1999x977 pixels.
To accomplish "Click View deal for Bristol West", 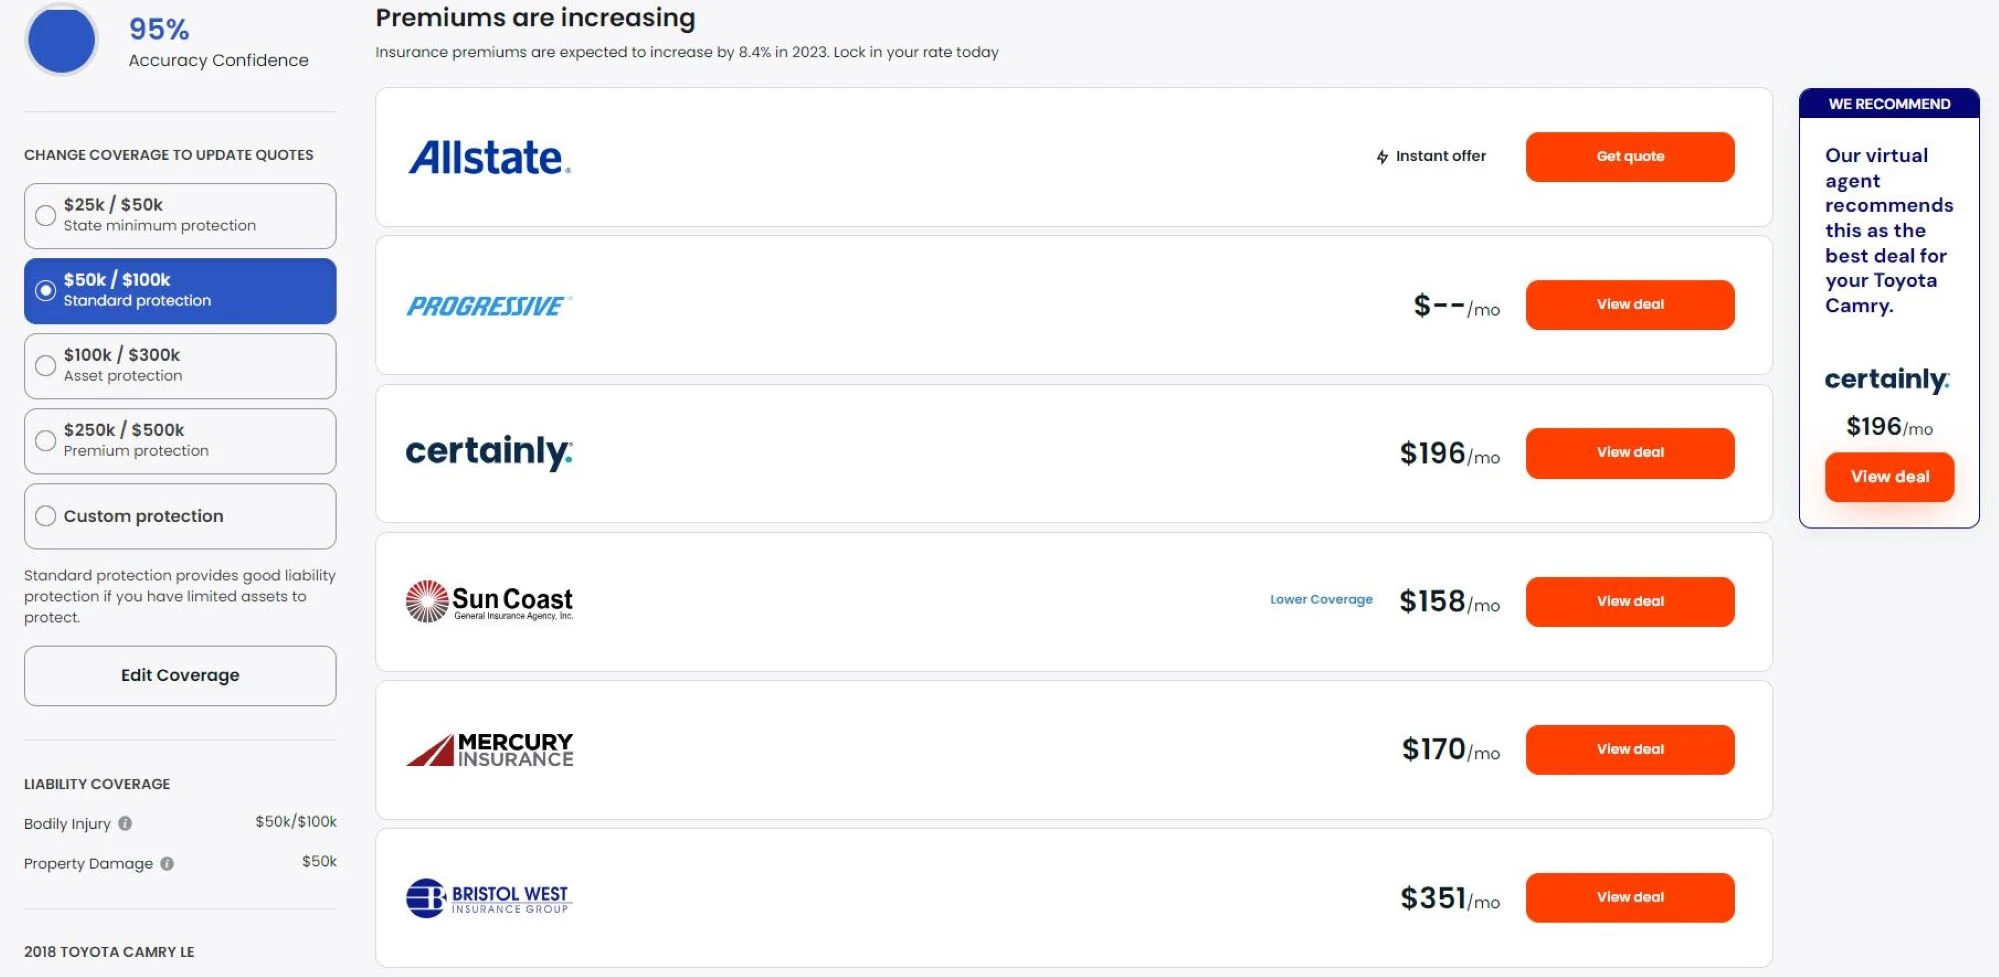I will coord(1630,897).
